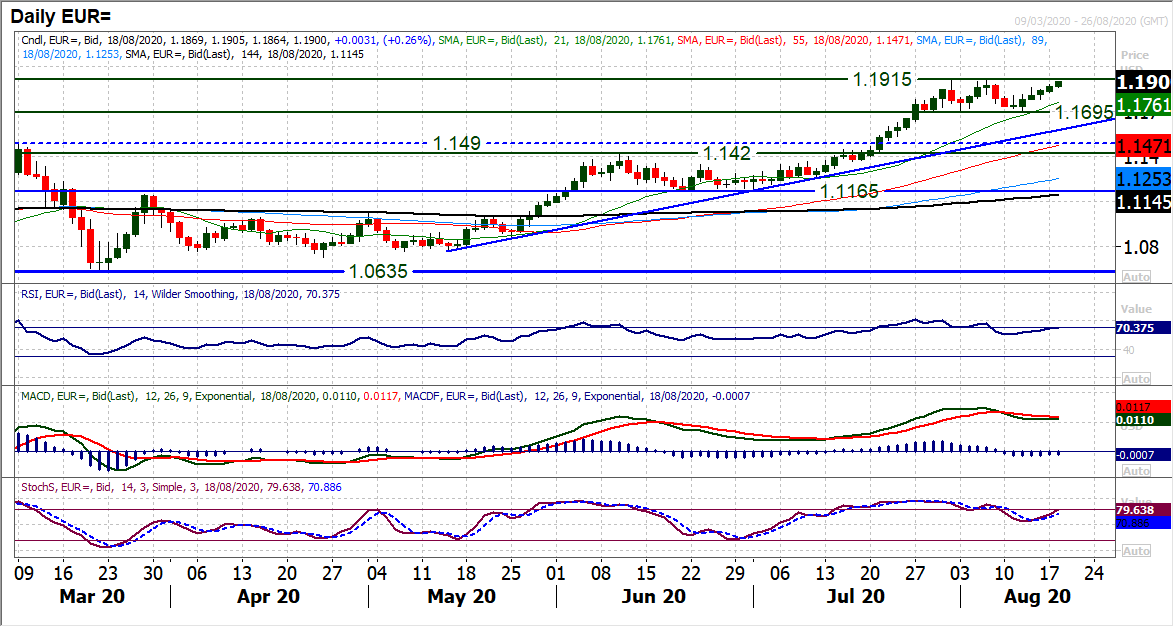The width and height of the screenshot is (1174, 627).
Task: Select the 1.190 last price tag
Action: [x=1144, y=80]
